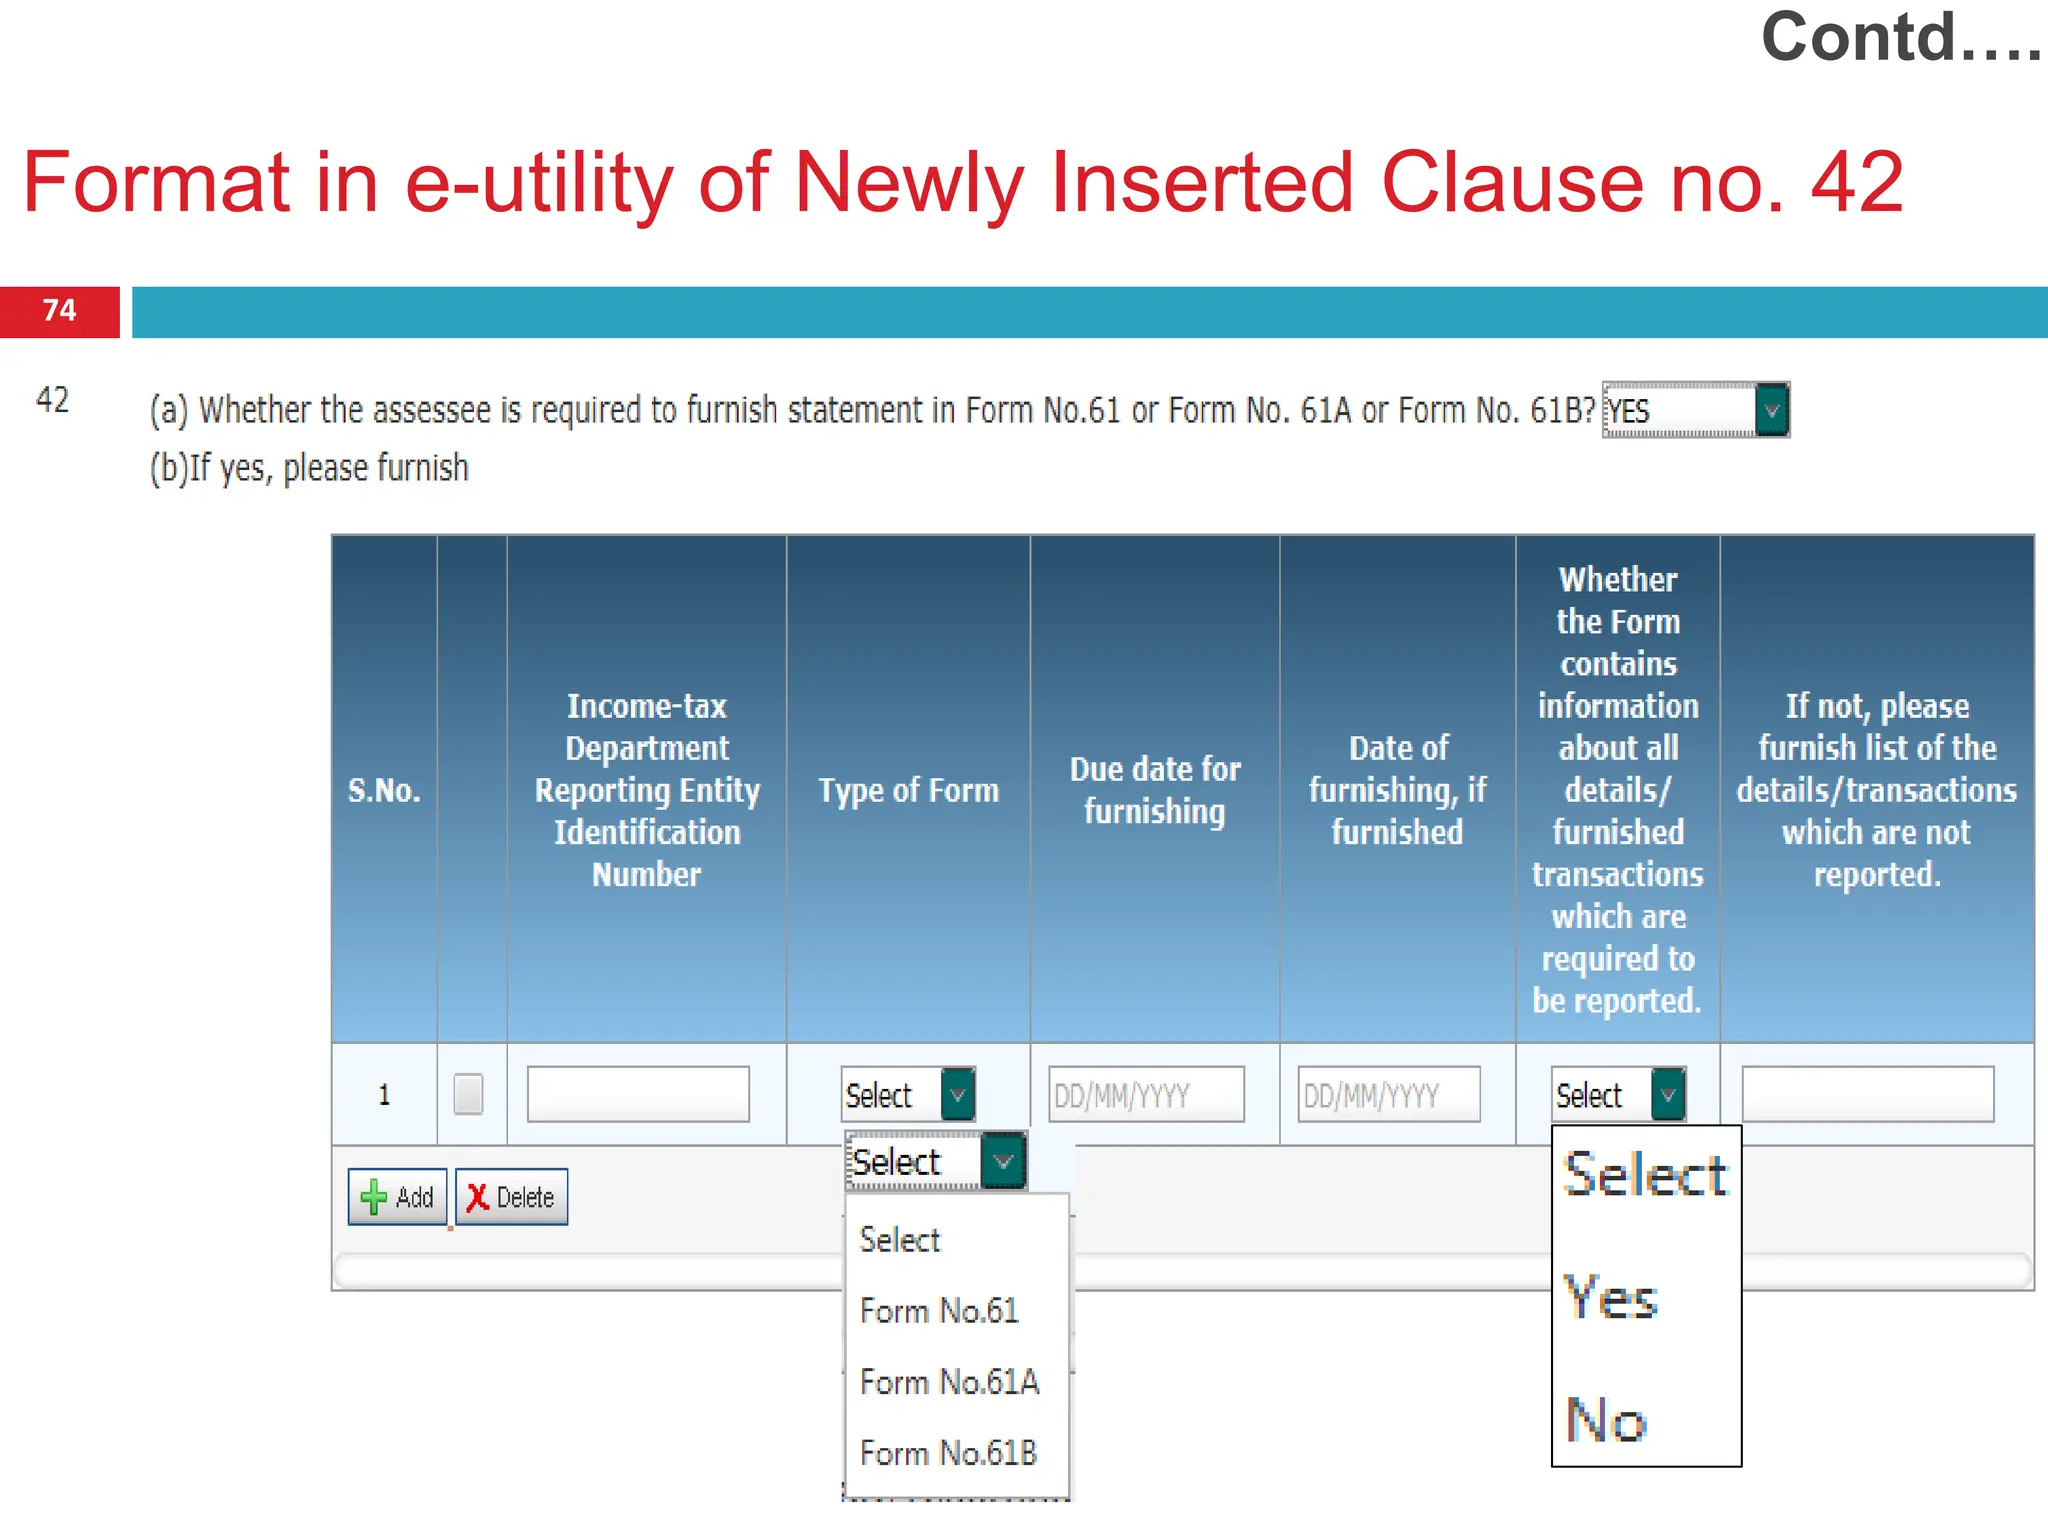Click the S.No. column header
The height and width of the screenshot is (1536, 2048).
384,790
